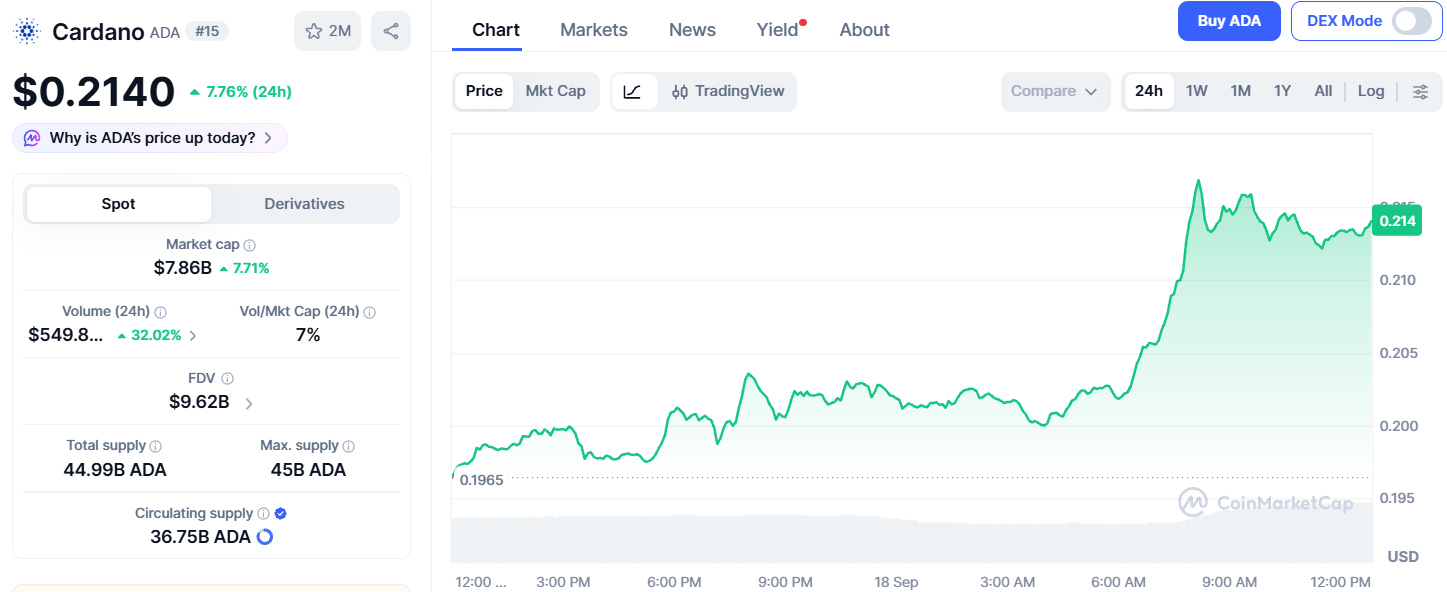1447x592 pixels.
Task: Click the 44.99B ADA total supply value
Action: [115, 470]
